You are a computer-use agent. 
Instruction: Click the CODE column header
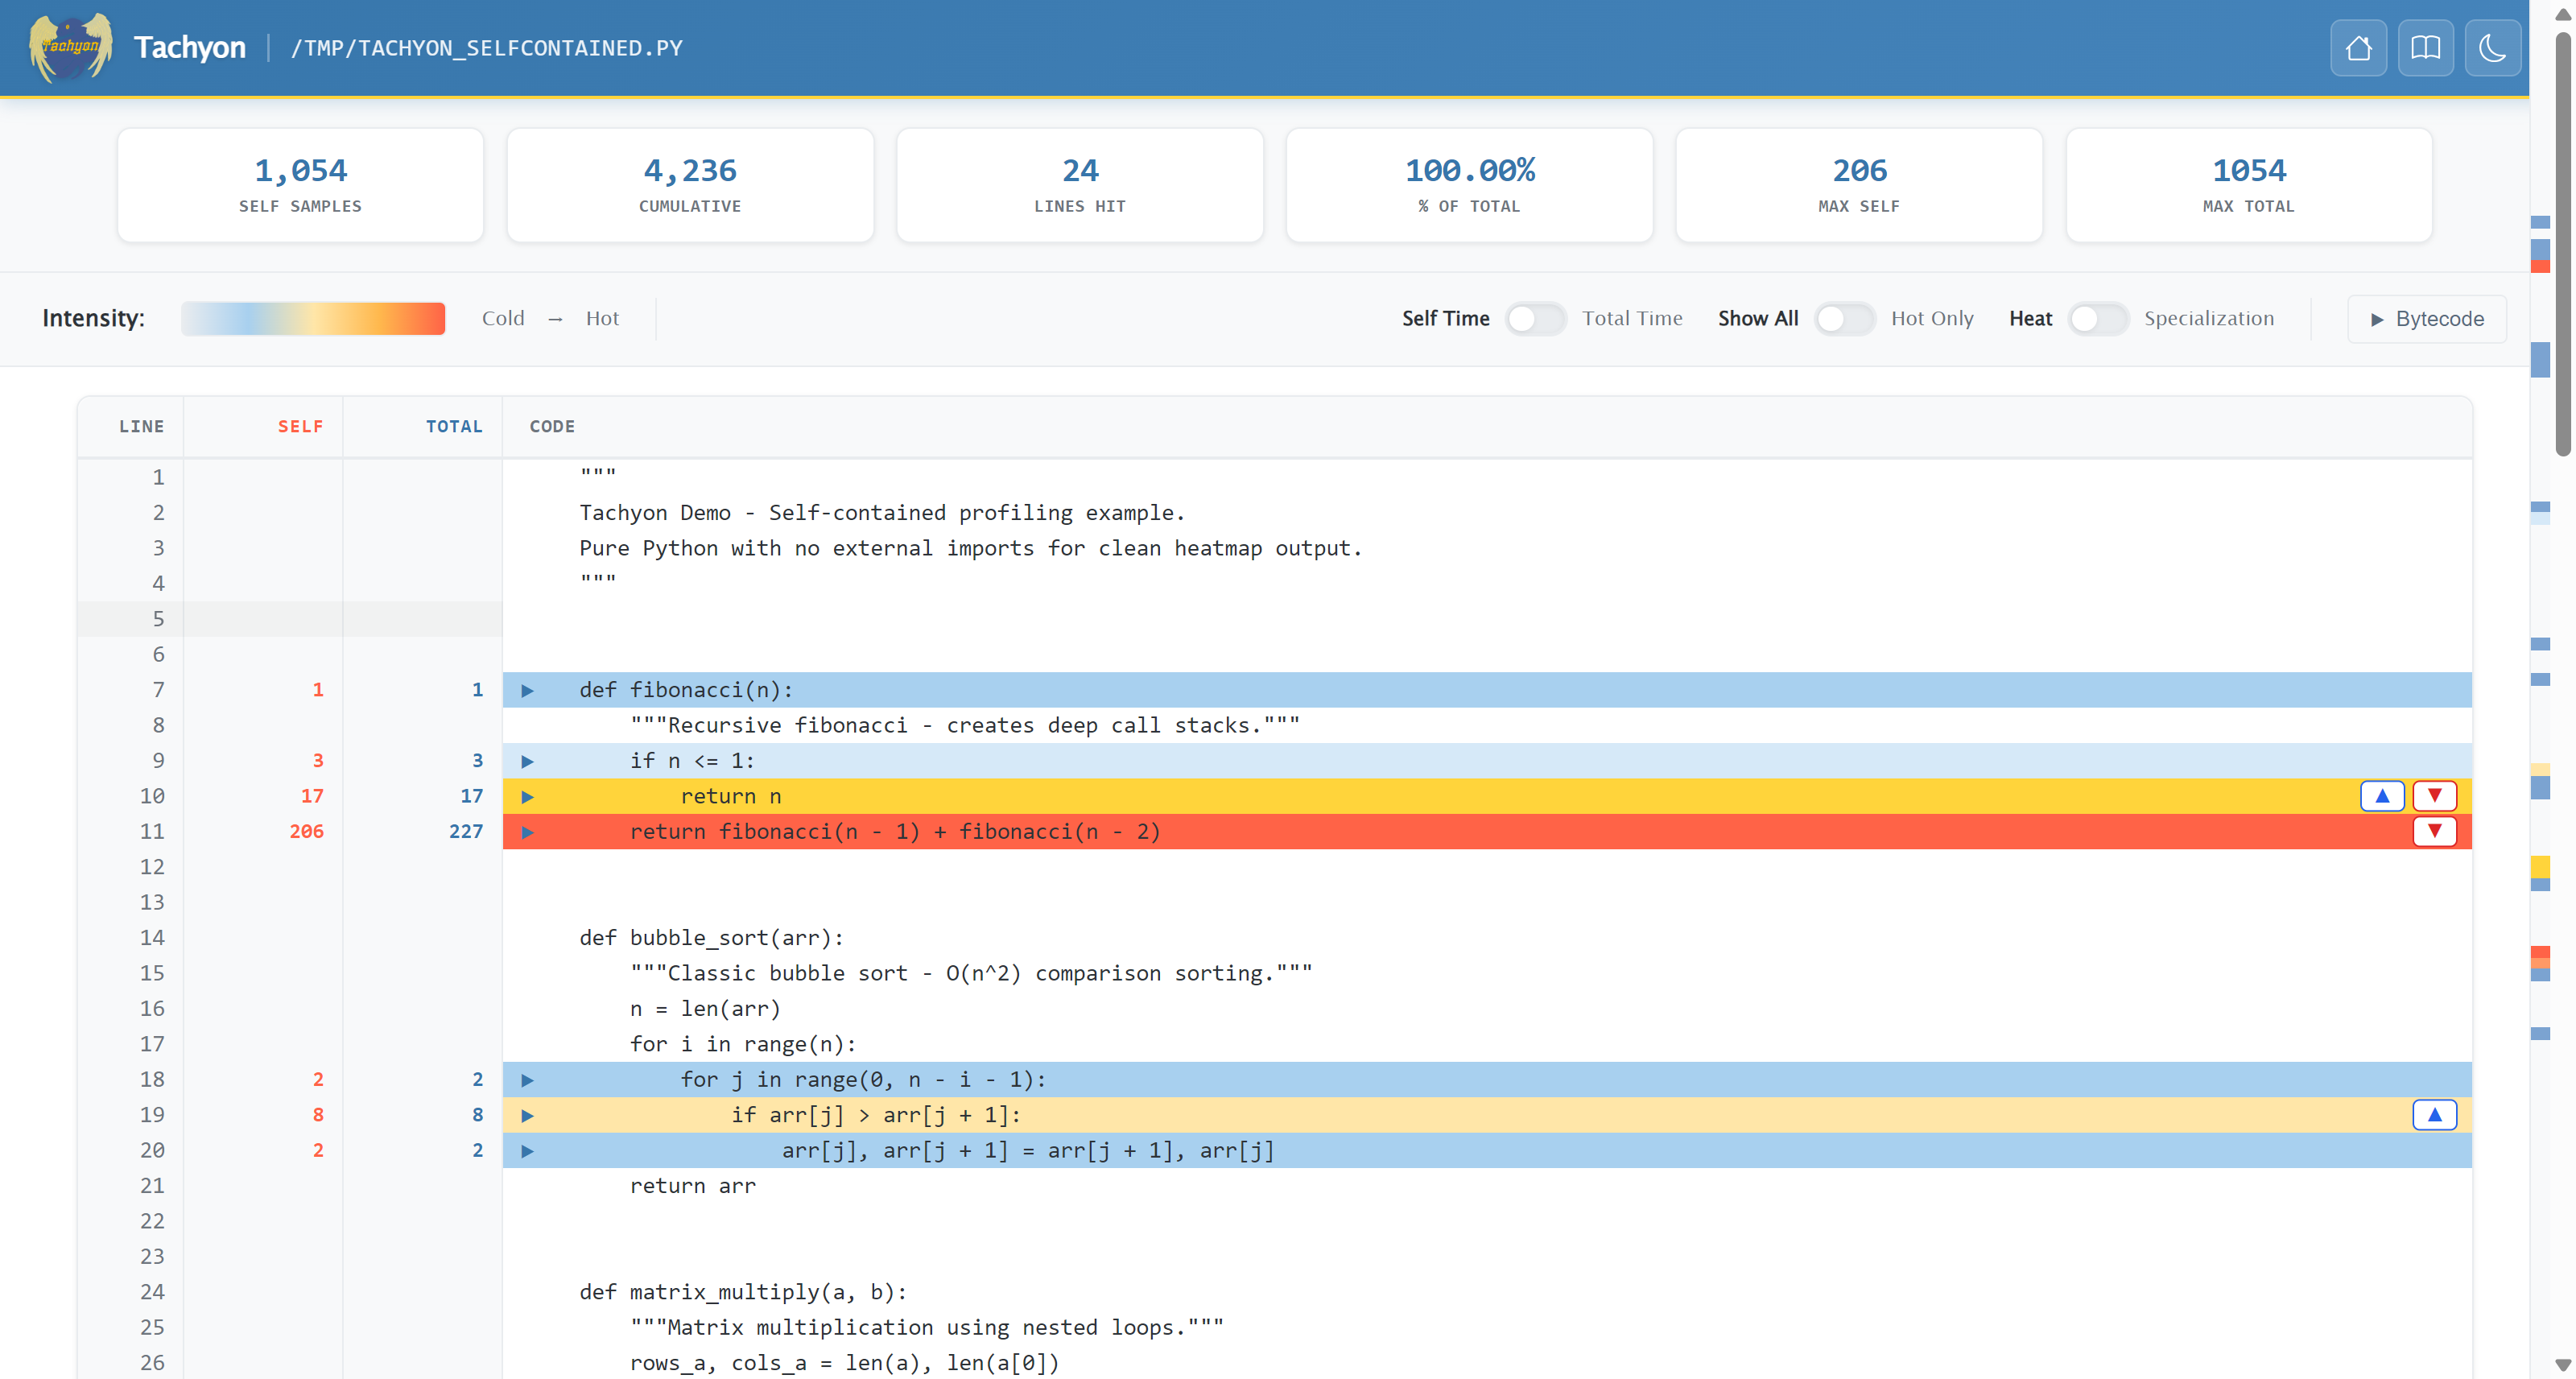click(x=552, y=426)
